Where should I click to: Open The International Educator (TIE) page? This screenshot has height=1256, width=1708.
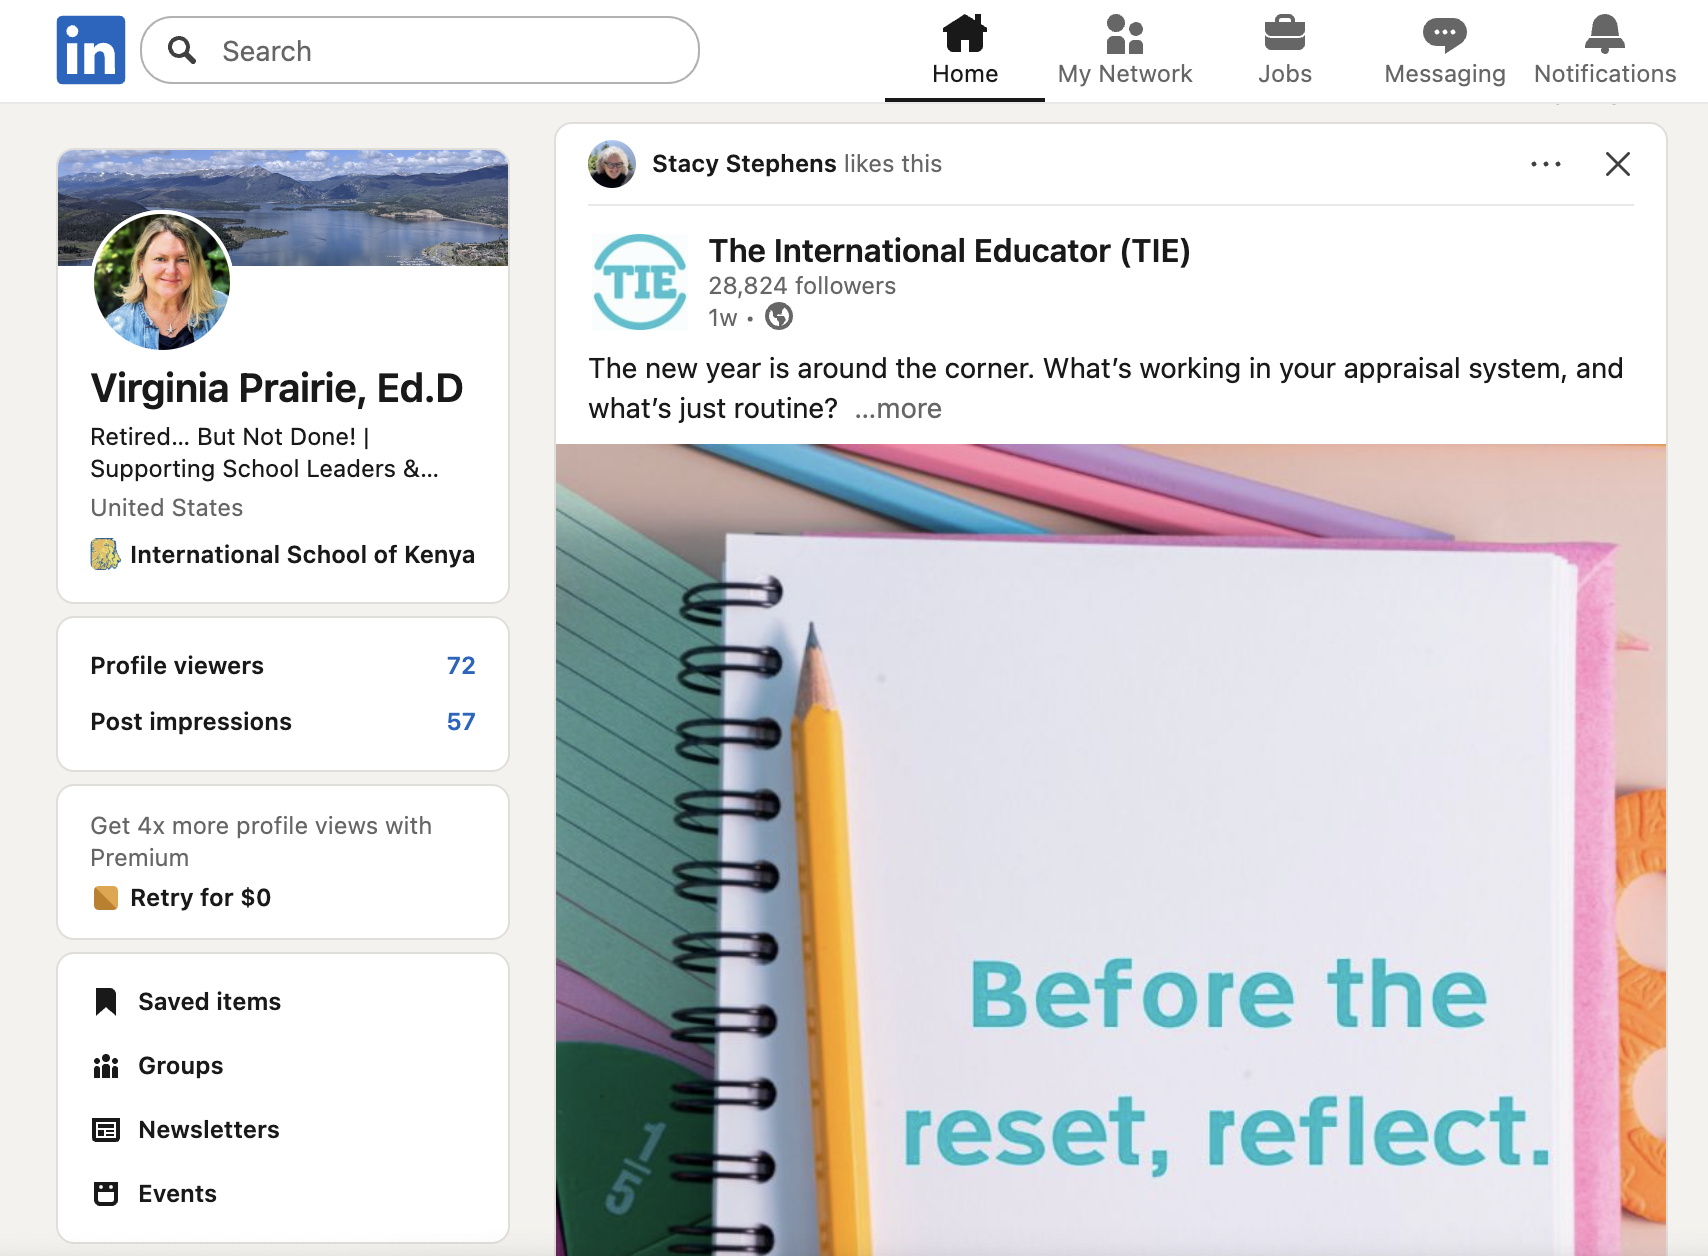pyautogui.click(x=948, y=251)
